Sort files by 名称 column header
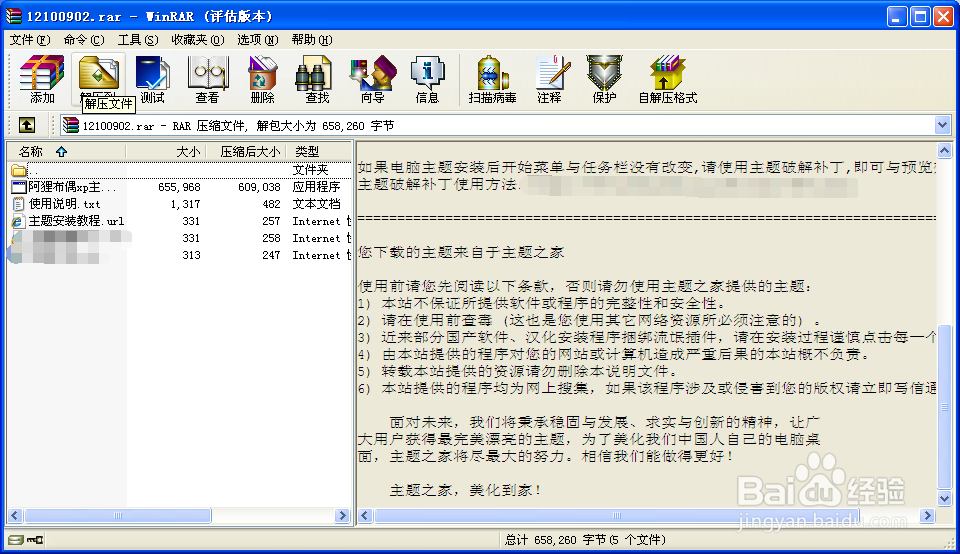 tap(66, 152)
